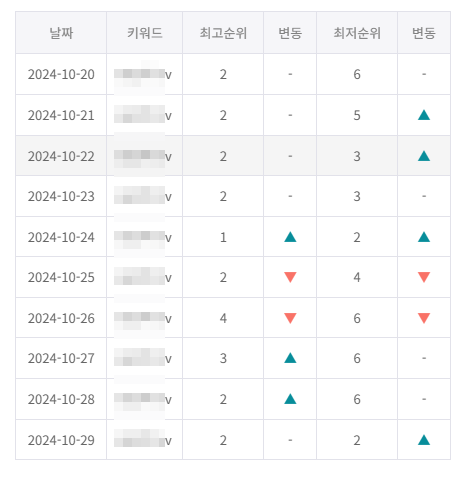Click the teal up arrow in 2024-10-22 row
Screen dimensions: 469x478
point(424,156)
